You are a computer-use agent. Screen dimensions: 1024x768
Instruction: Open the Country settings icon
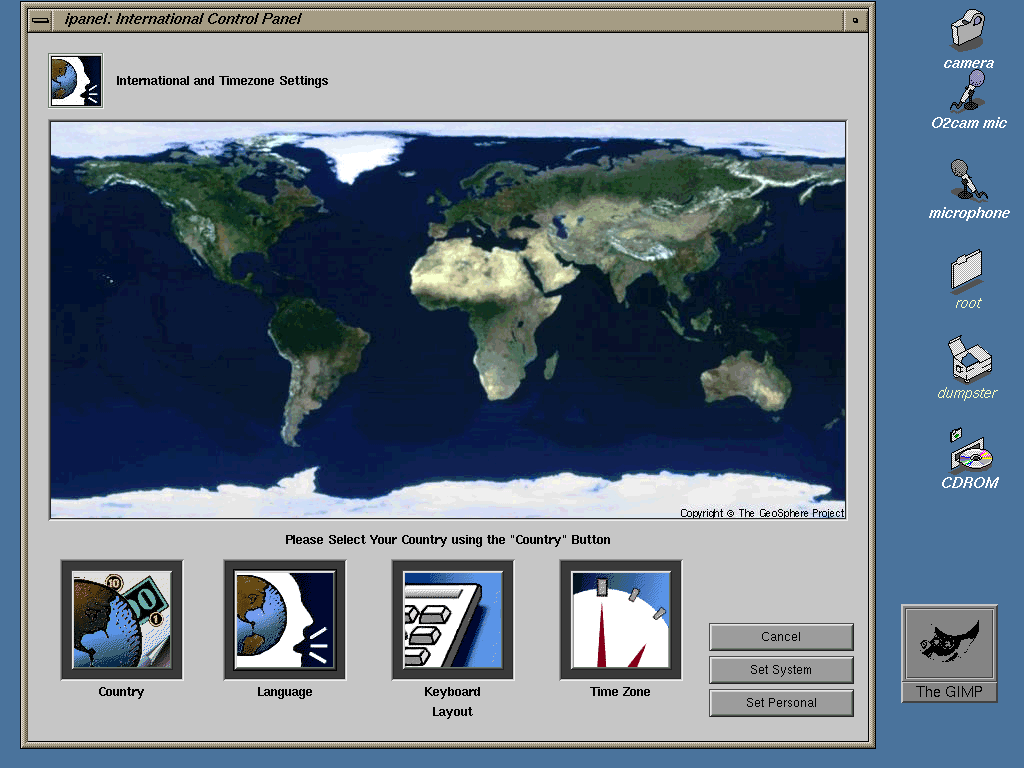pos(121,620)
